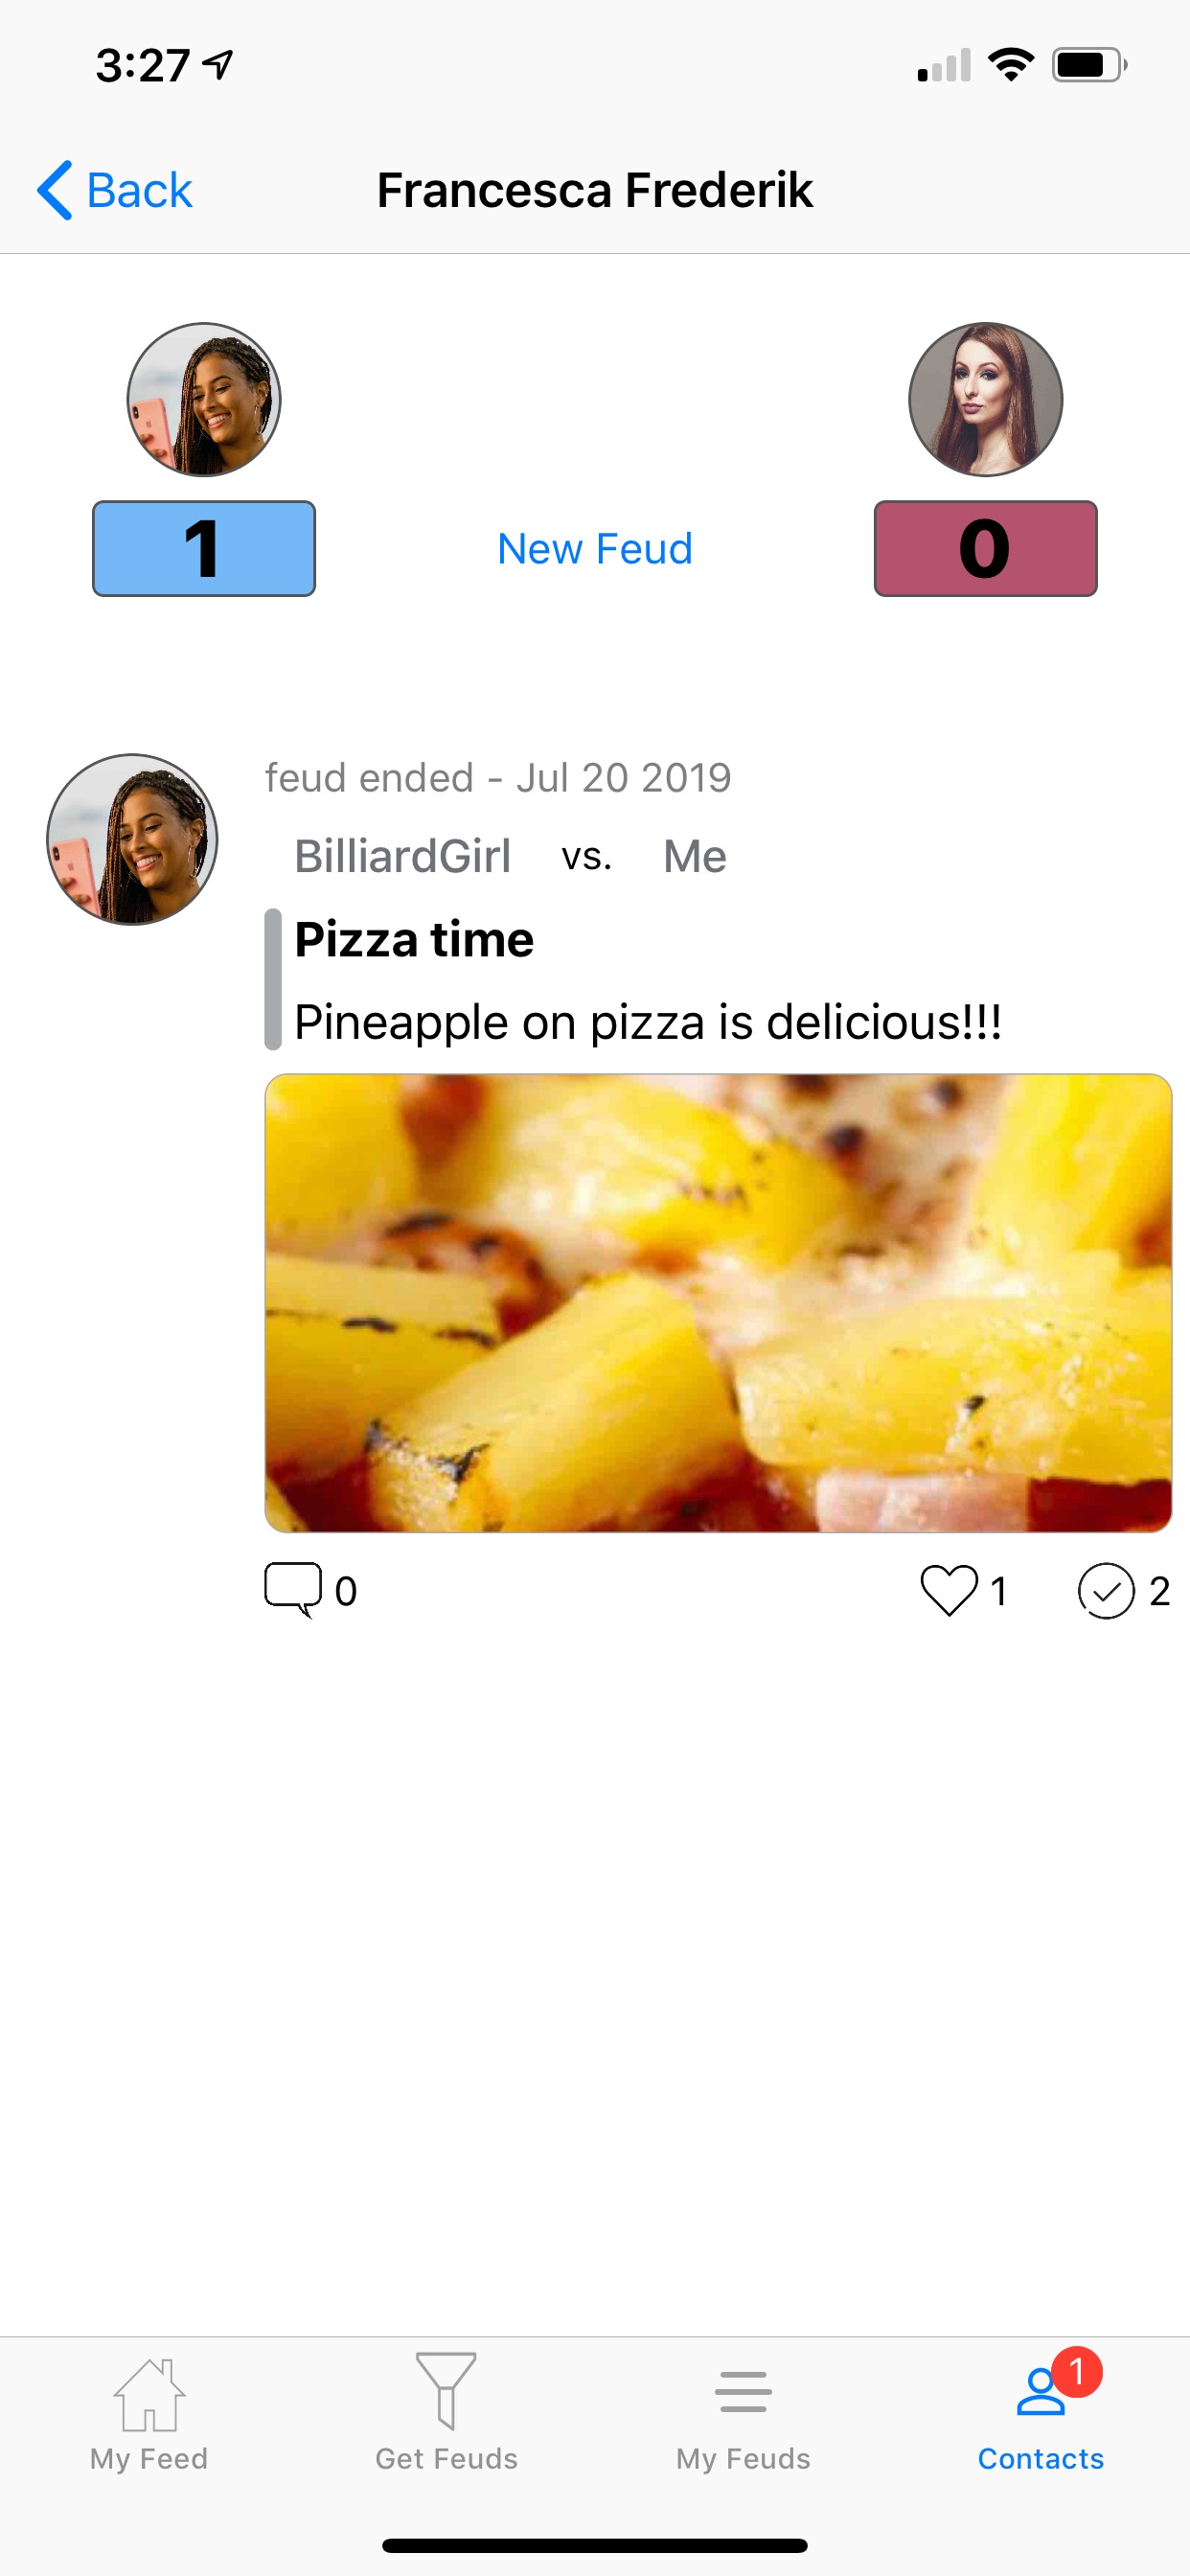Switch to the Get Feuds tab label
The image size is (1190, 2576).
pyautogui.click(x=446, y=2458)
